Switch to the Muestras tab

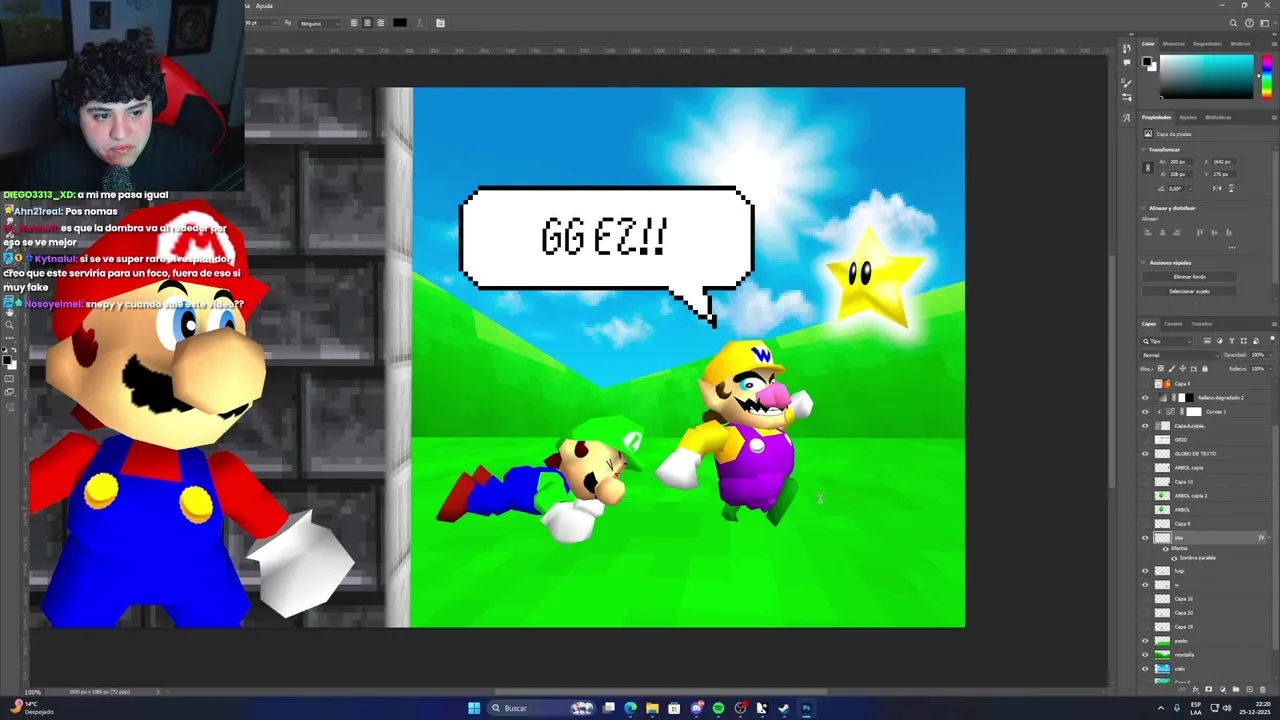pyautogui.click(x=1174, y=44)
